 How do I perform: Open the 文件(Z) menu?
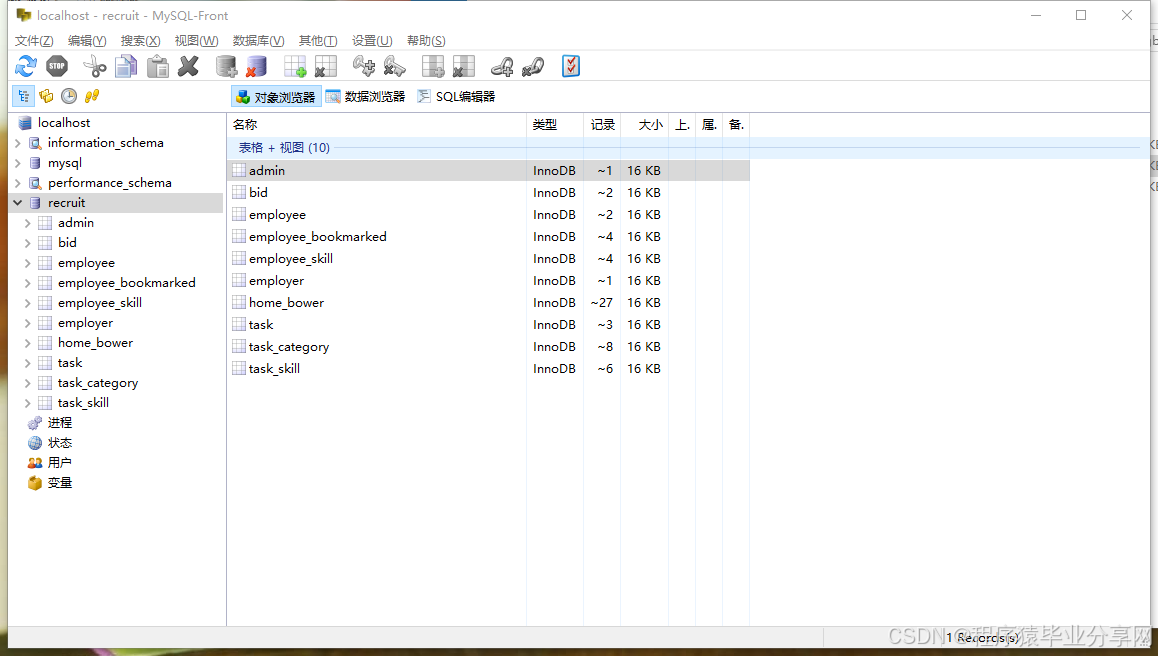pyautogui.click(x=34, y=41)
